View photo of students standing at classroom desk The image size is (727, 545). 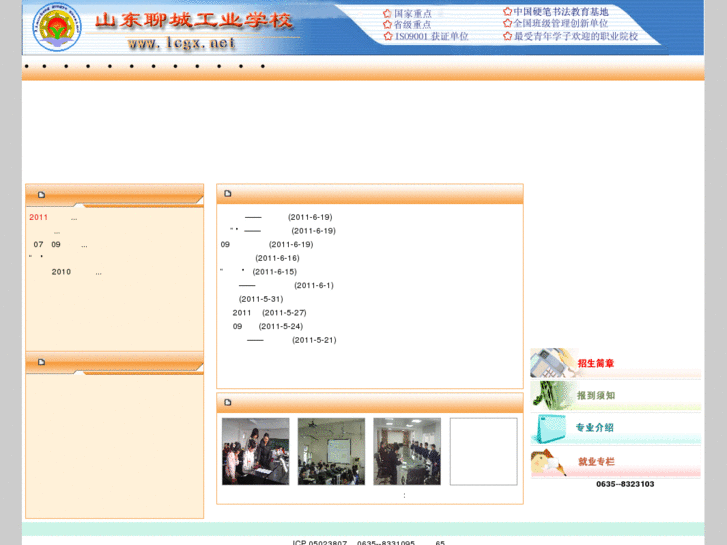[255, 451]
